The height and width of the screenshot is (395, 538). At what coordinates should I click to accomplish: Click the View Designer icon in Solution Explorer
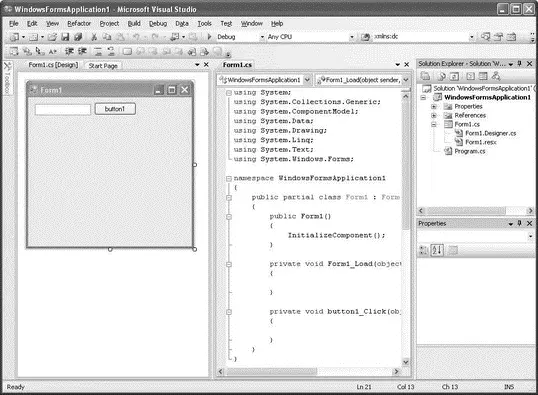pos(483,76)
